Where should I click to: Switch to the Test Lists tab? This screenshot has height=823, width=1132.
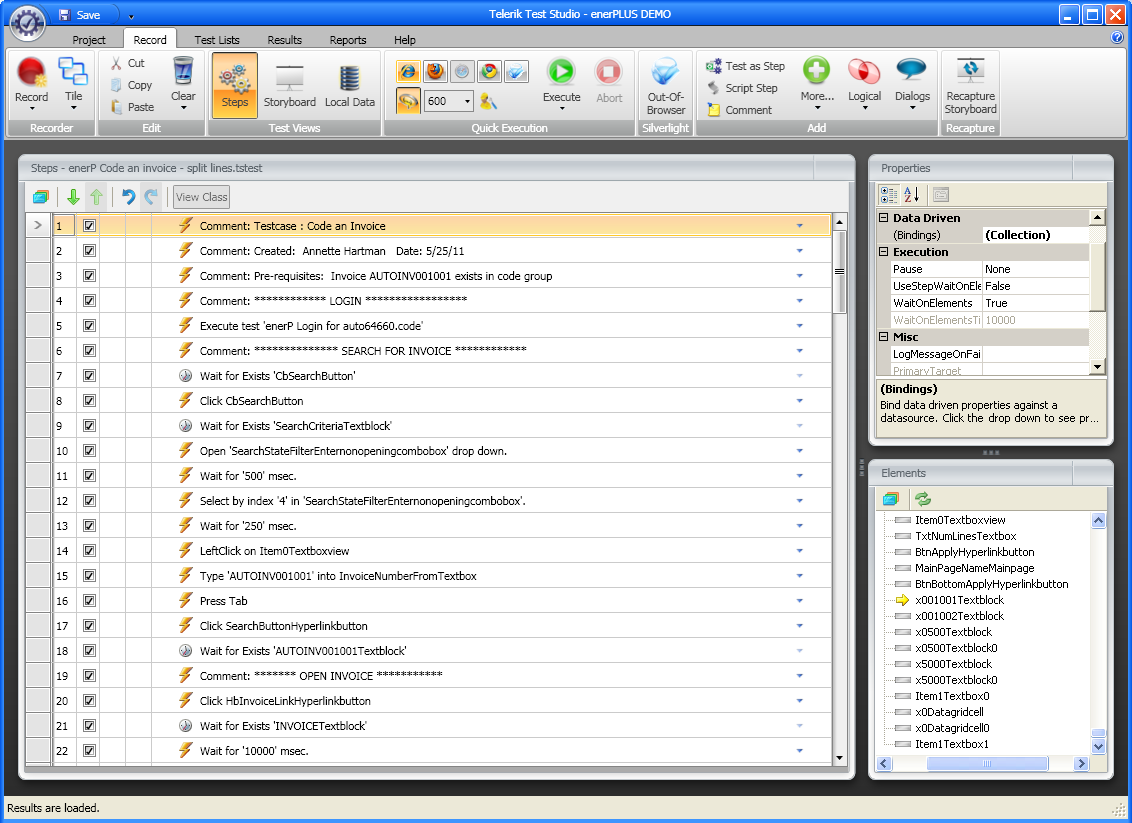(x=217, y=40)
